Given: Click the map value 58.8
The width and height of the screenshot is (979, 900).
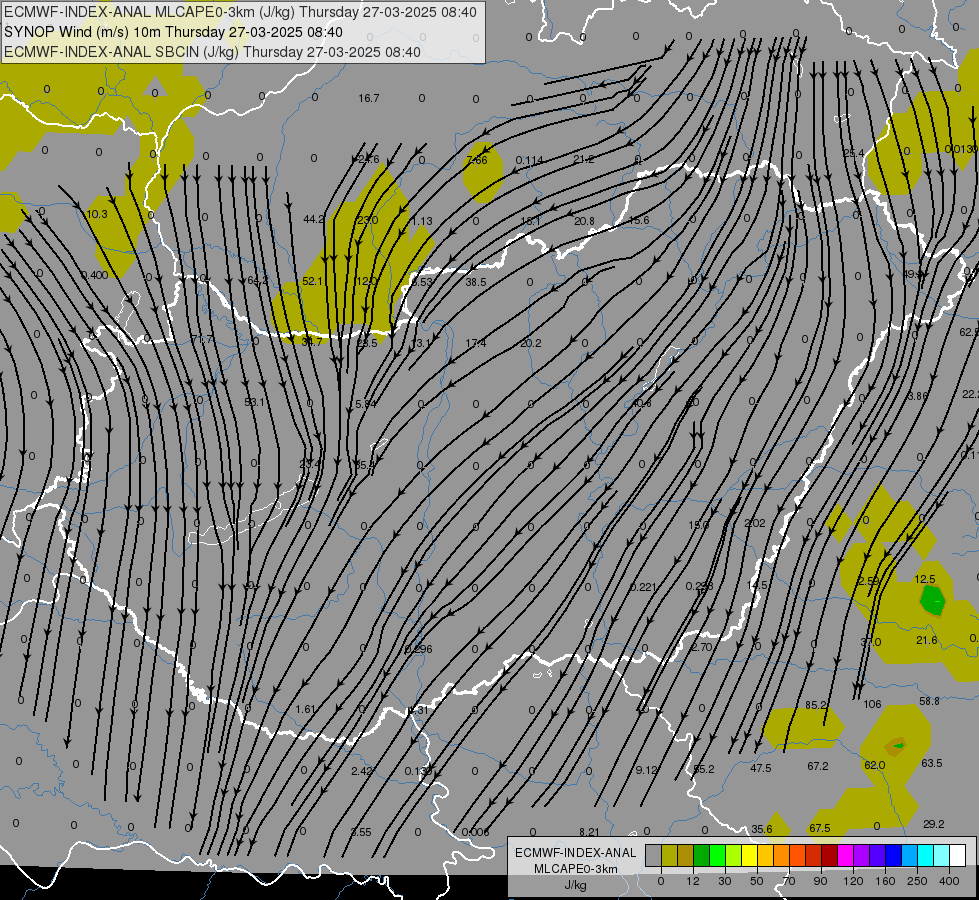Looking at the screenshot, I should [x=930, y=701].
